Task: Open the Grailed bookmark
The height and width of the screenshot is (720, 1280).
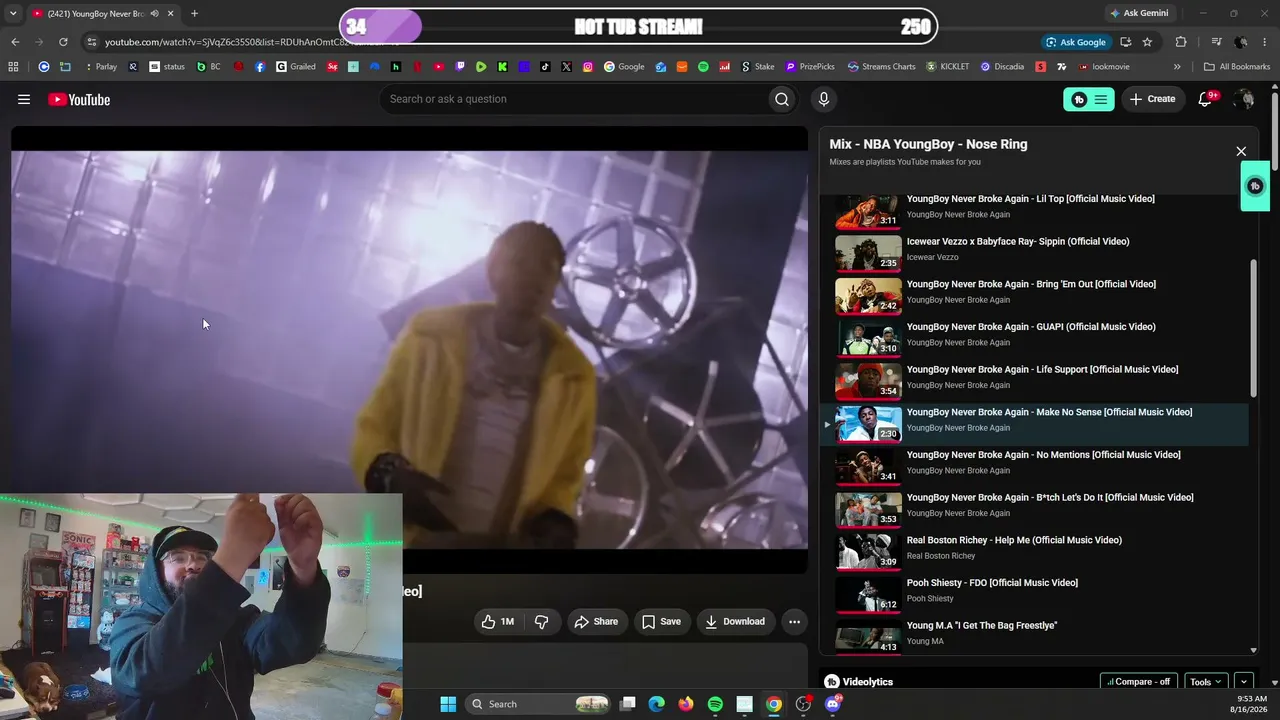Action: tap(296, 67)
